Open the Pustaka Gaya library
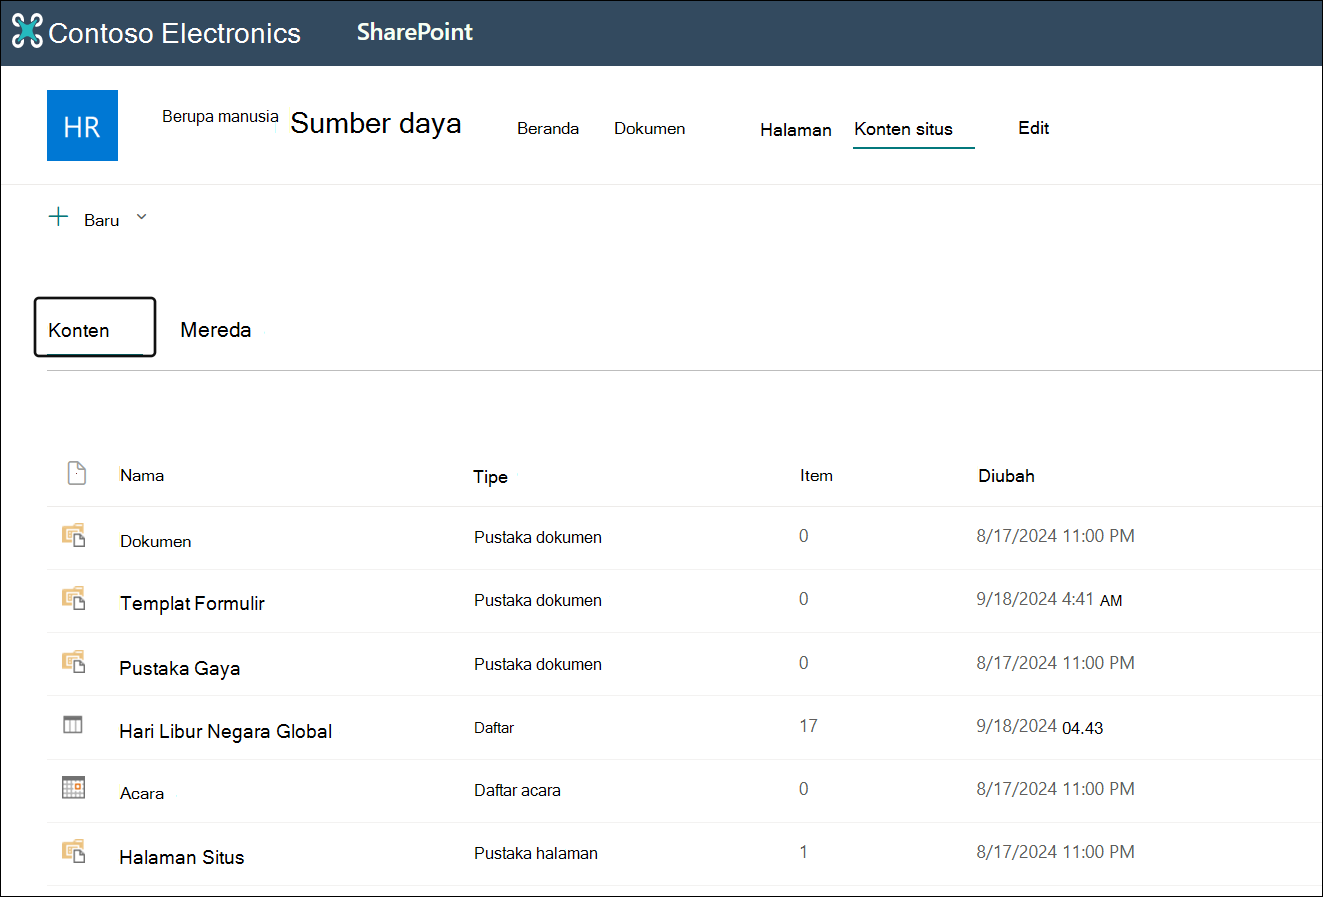Image resolution: width=1323 pixels, height=897 pixels. [x=180, y=668]
